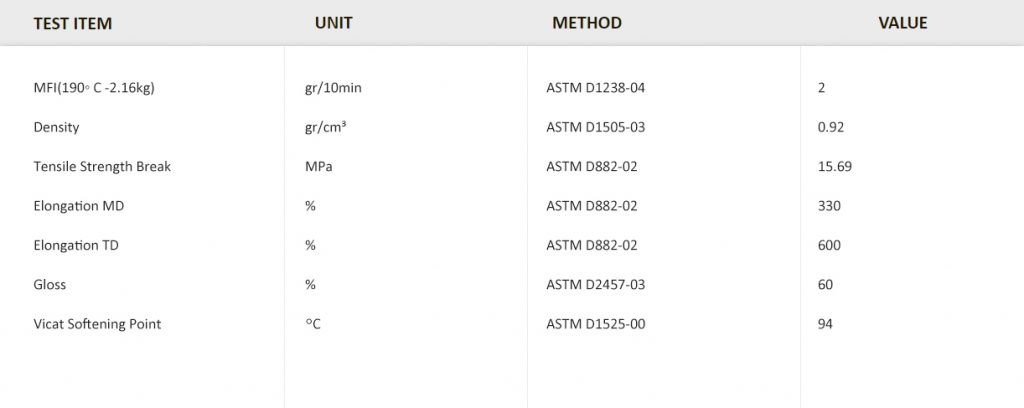Click the ASTM D1505-03 method text

click(595, 127)
